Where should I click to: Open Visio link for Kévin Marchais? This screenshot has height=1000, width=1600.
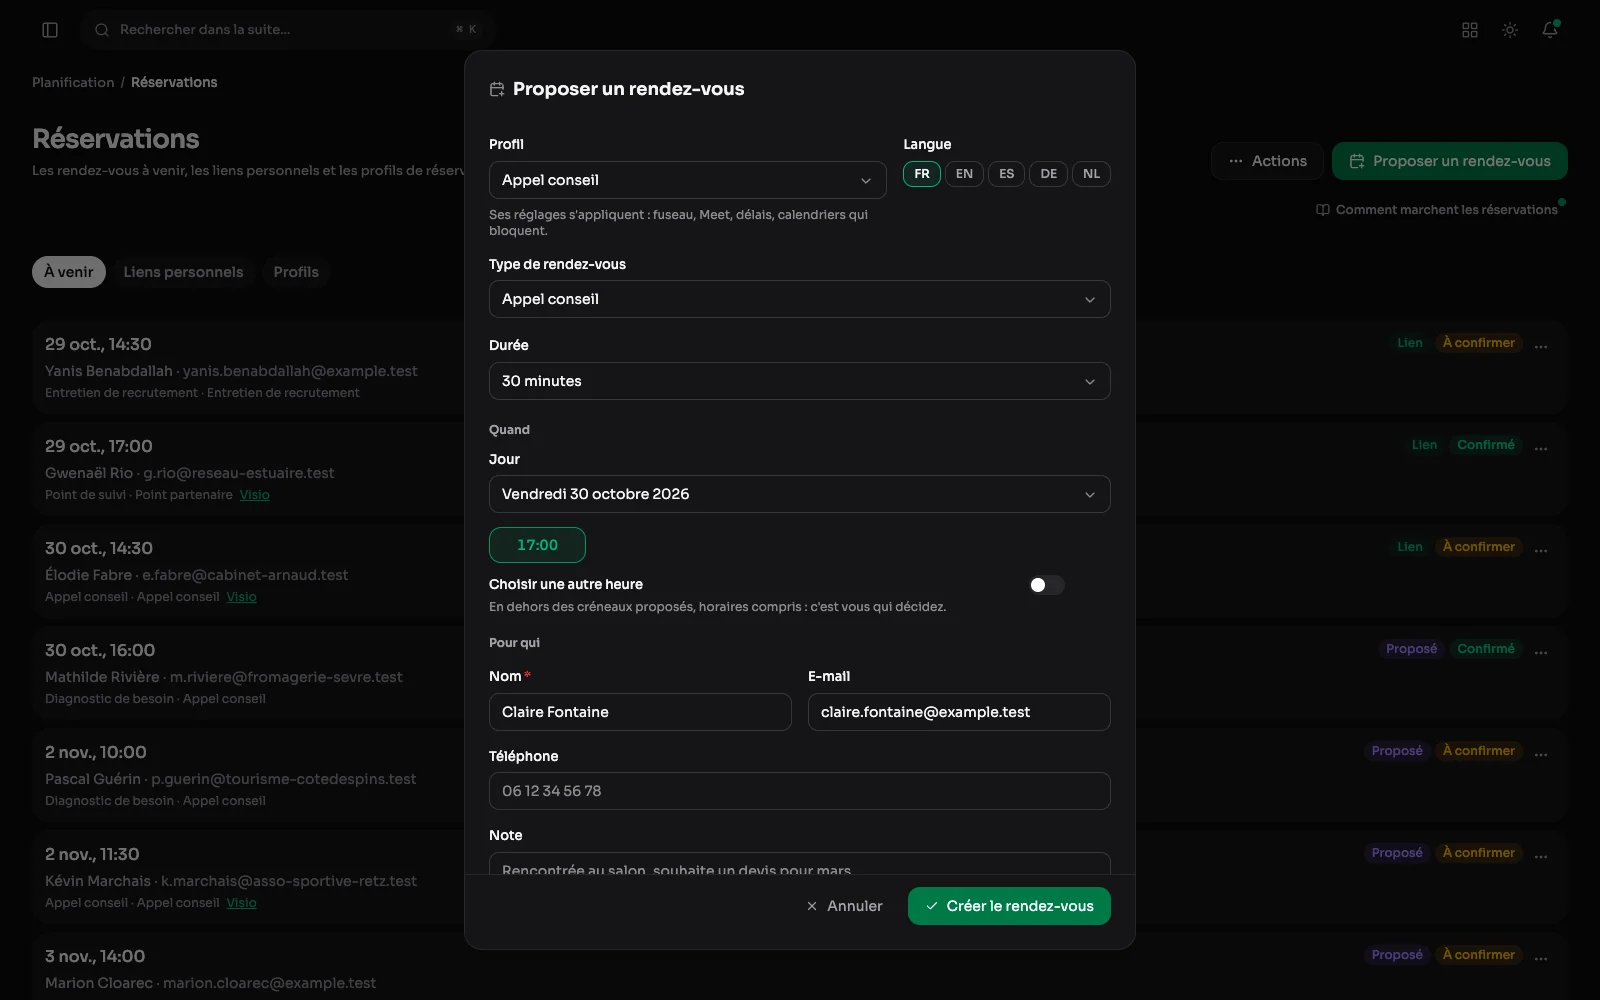coord(241,903)
